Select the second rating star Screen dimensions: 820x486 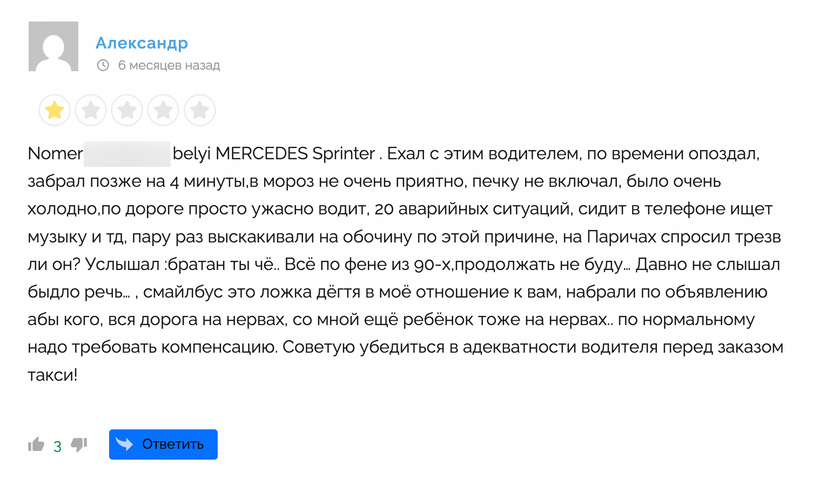(x=91, y=110)
